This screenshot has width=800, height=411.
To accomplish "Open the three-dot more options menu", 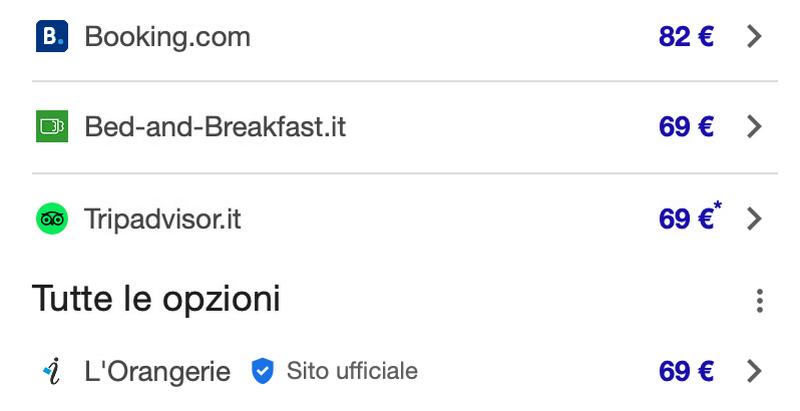I will pos(760,300).
